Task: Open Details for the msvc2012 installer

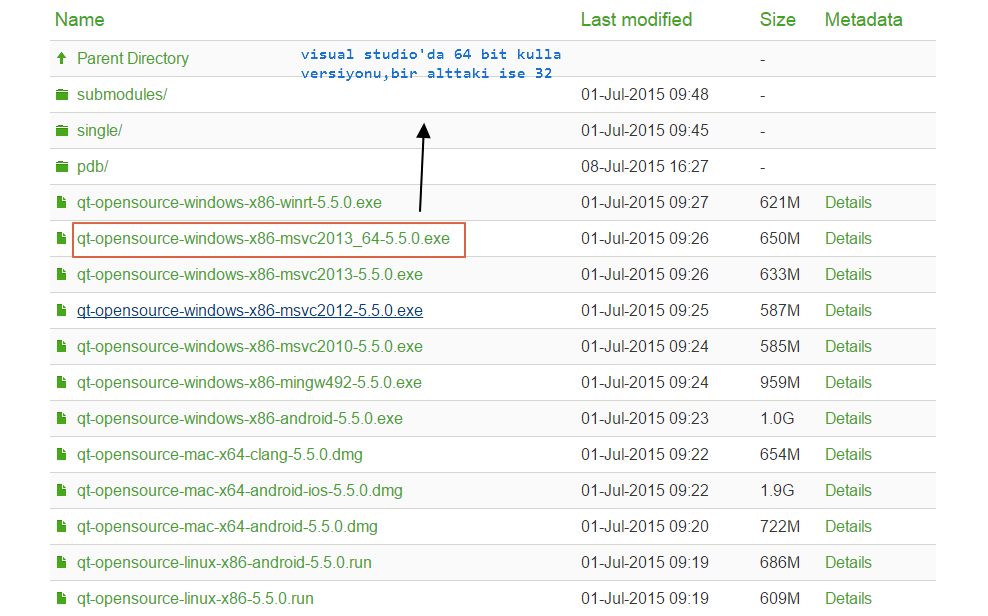Action: 848,310
